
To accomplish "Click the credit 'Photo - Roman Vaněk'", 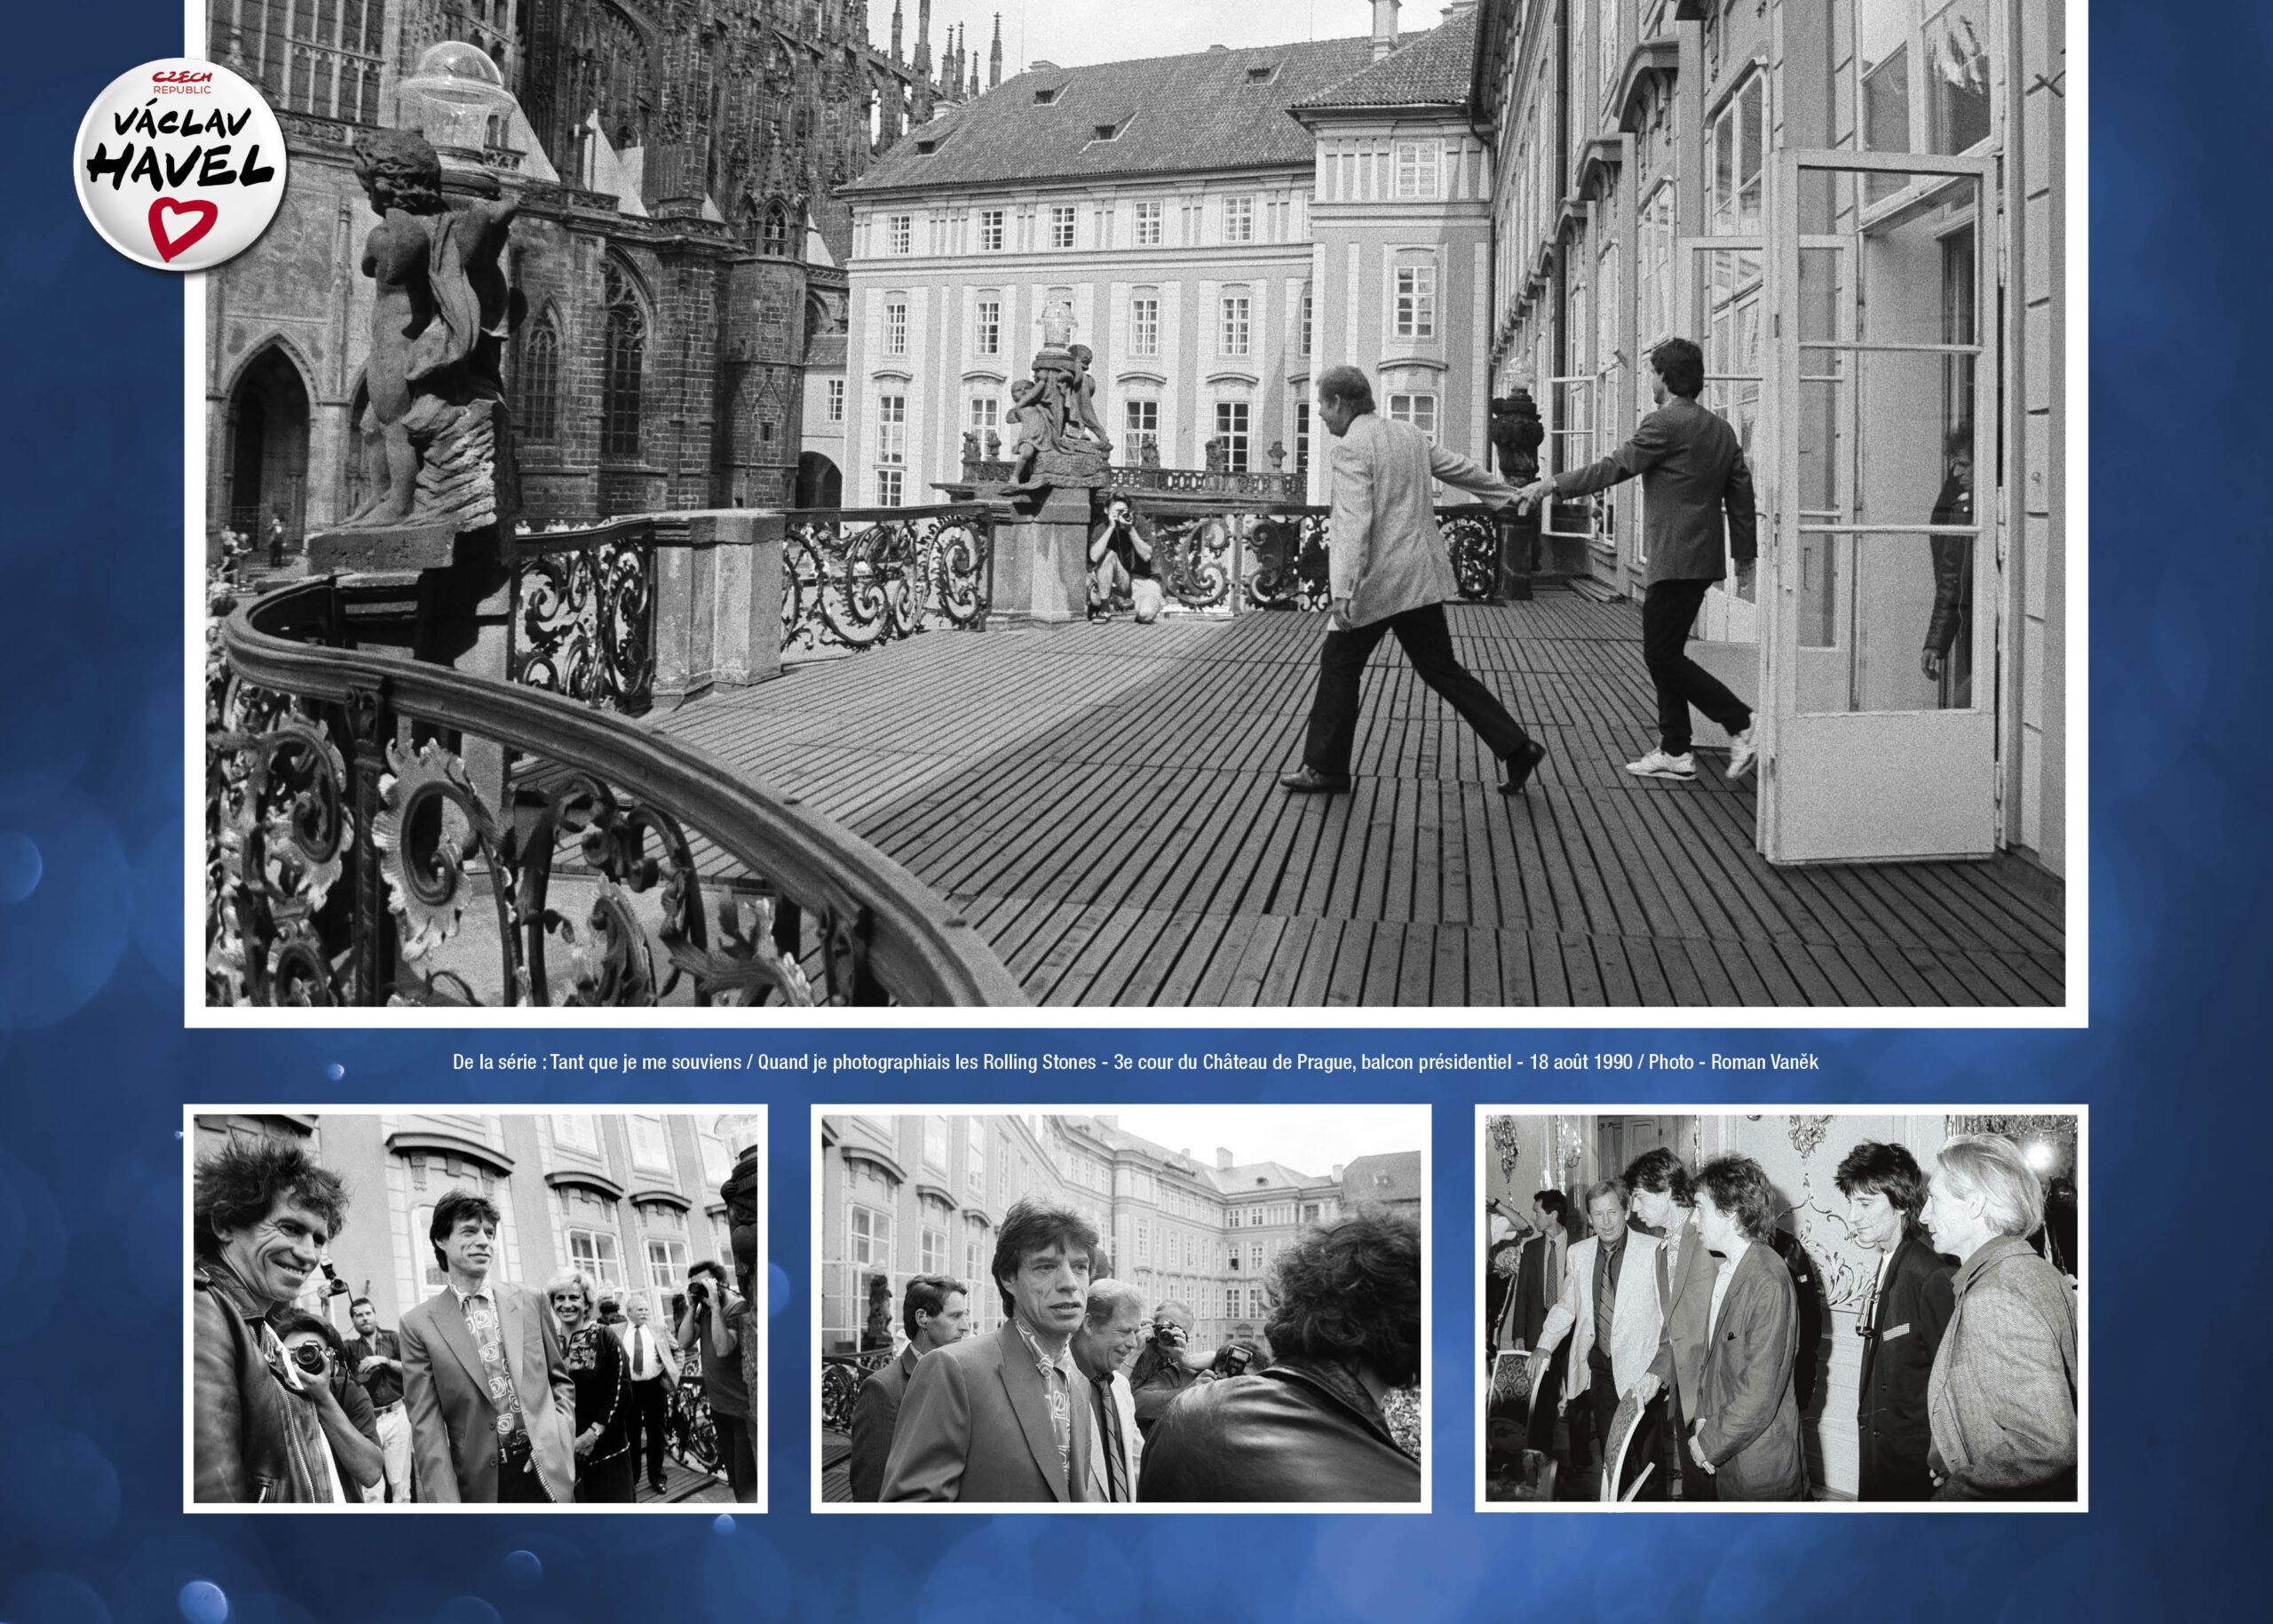I will 1733,1062.
